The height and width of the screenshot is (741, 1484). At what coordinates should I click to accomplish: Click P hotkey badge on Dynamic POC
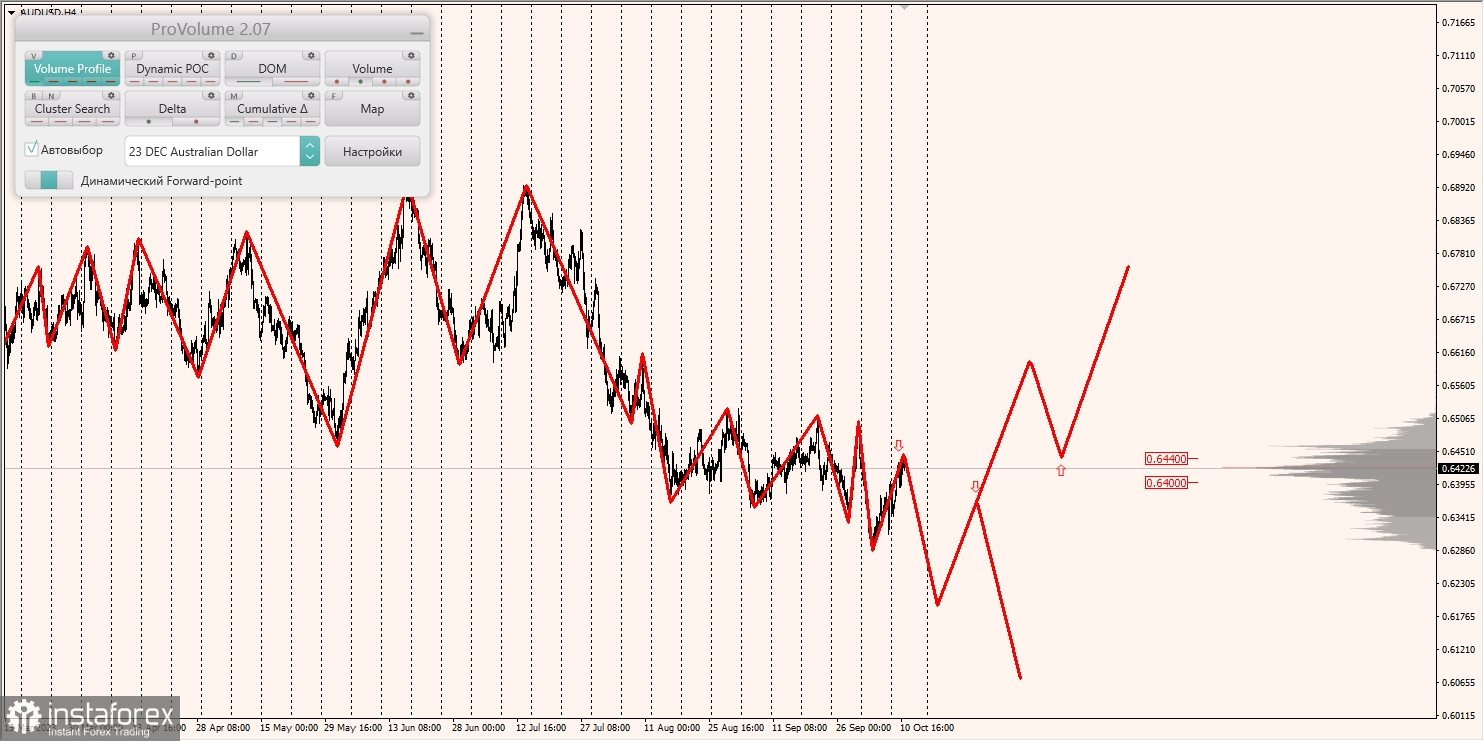coord(134,56)
